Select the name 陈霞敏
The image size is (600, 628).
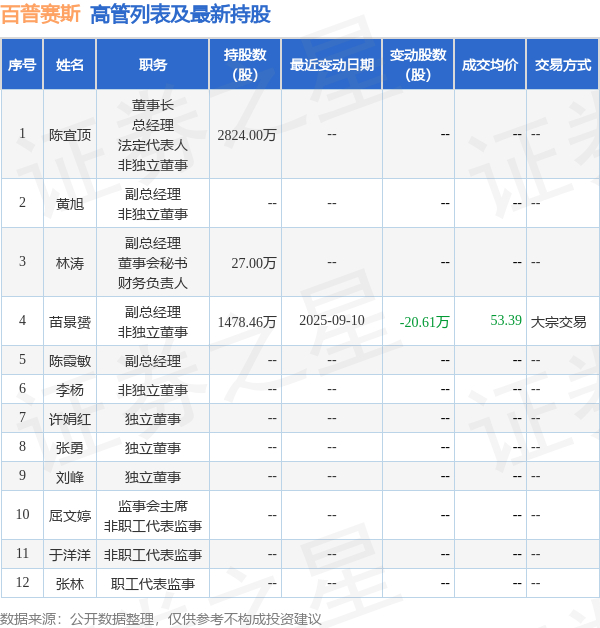70,361
